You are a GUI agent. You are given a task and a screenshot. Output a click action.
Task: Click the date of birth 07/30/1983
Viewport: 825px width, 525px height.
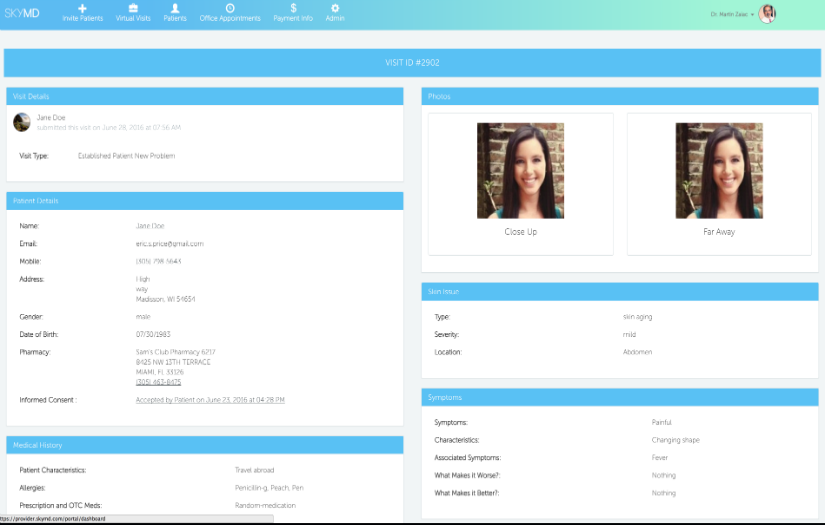(x=153, y=334)
